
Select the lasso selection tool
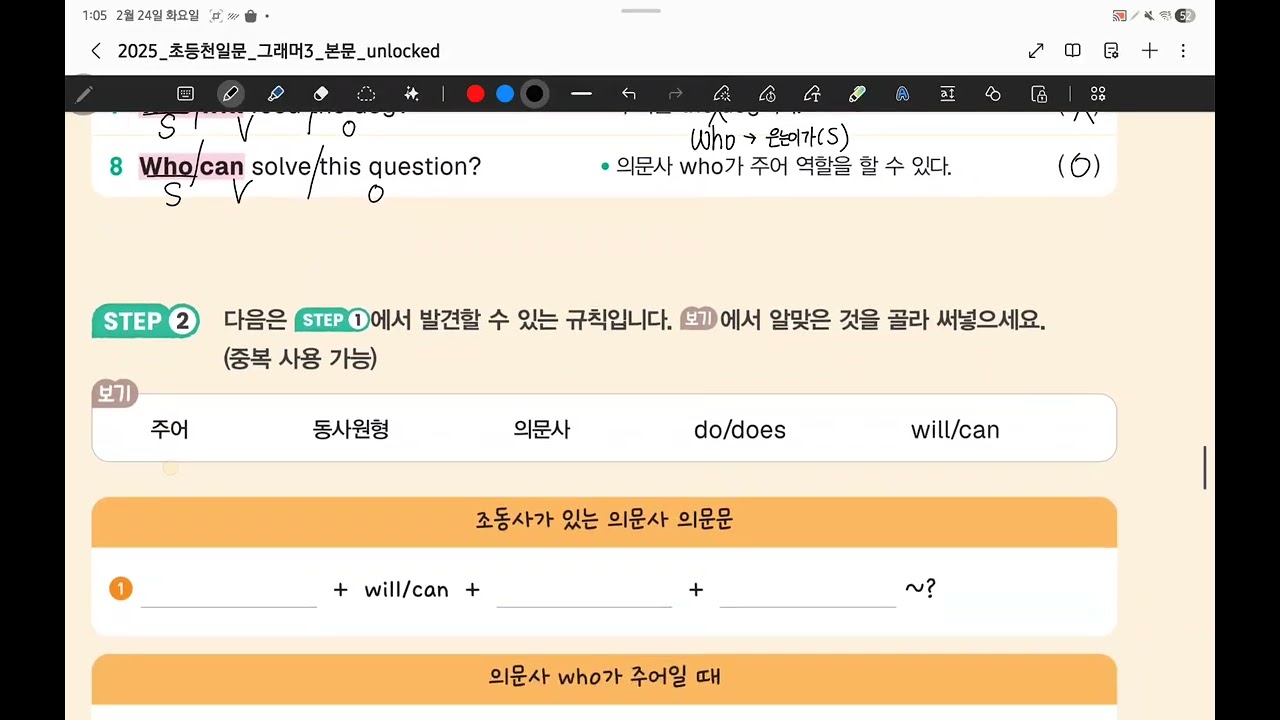click(366, 94)
